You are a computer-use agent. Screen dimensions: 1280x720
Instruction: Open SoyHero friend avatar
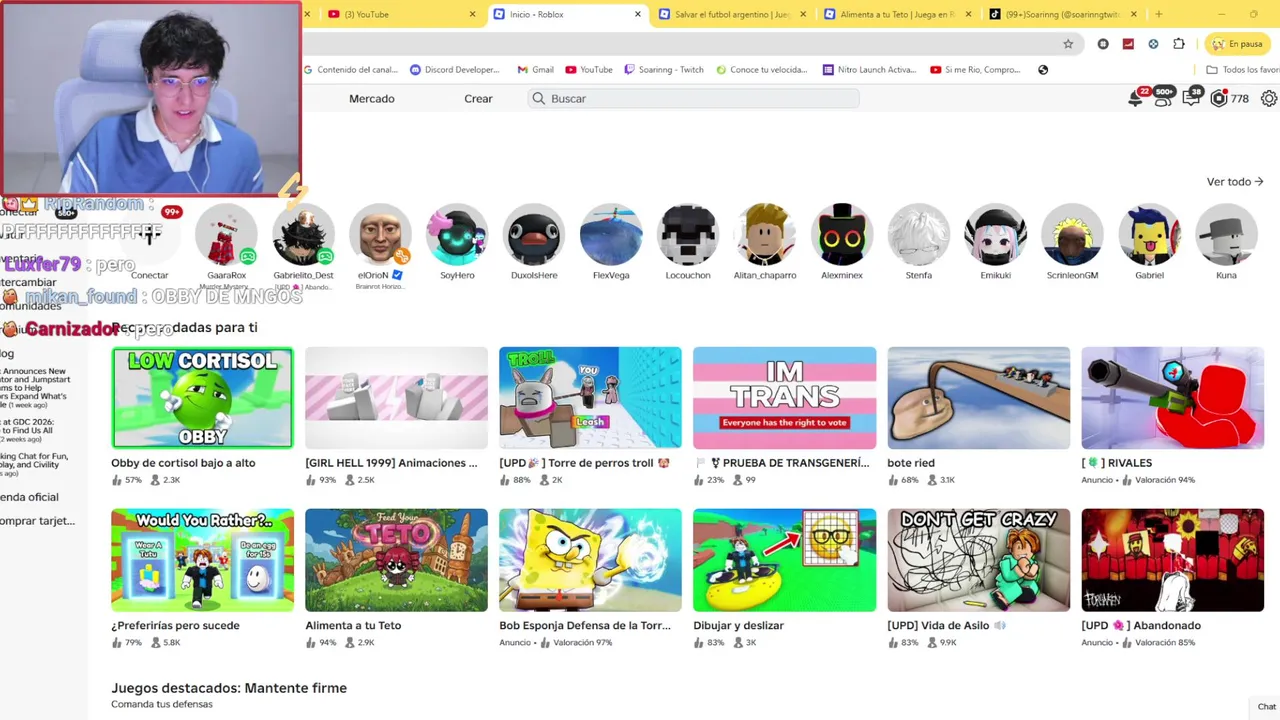click(457, 236)
